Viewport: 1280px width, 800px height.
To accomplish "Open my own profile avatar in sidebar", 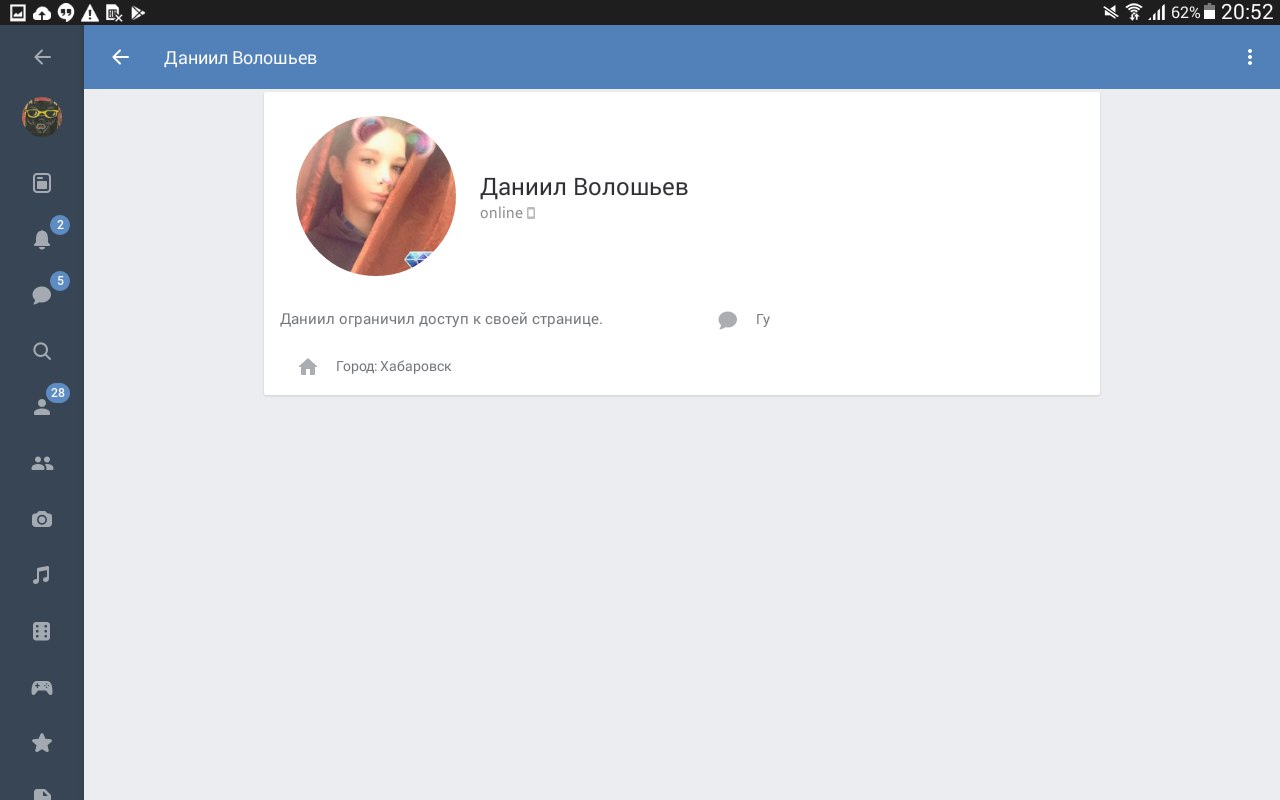I will [42, 117].
